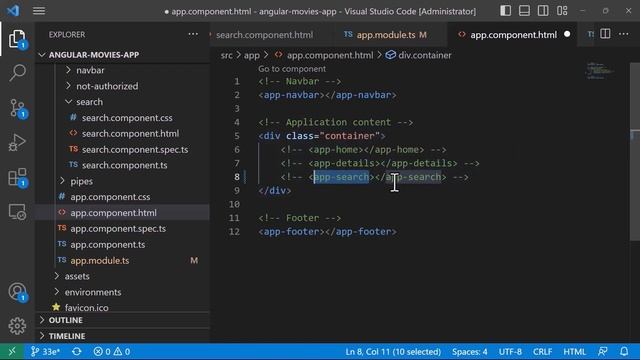
Task: Click the Go to component code lens
Action: coord(292,69)
